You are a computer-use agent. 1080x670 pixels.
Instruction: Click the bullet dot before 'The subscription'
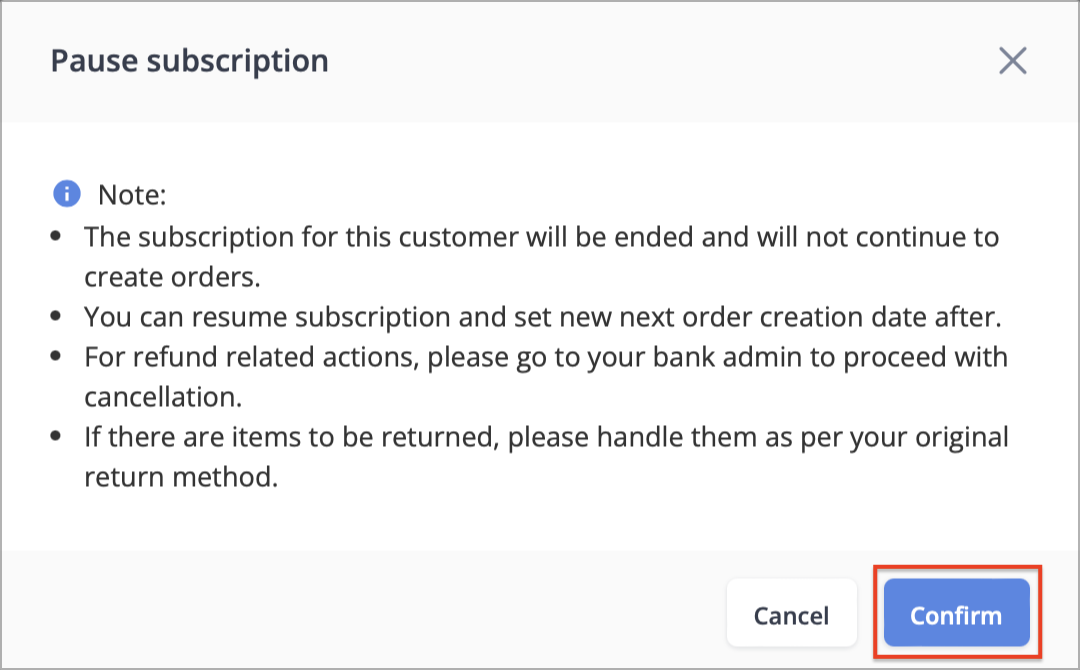[56, 237]
